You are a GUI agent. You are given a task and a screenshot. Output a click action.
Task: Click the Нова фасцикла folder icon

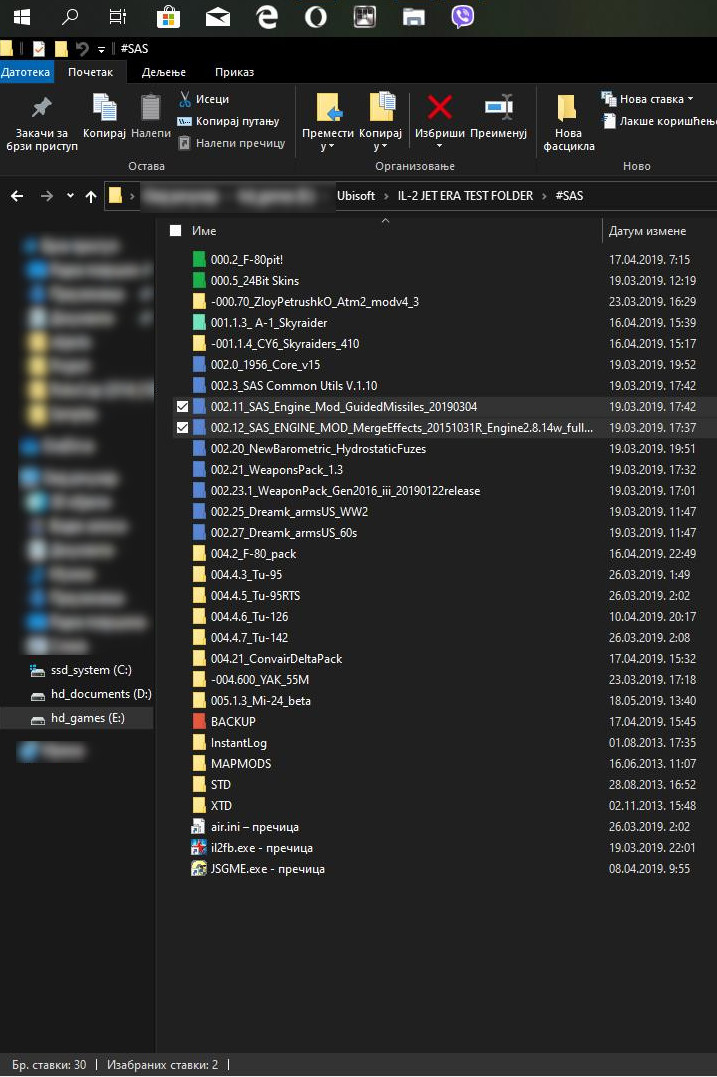[567, 107]
